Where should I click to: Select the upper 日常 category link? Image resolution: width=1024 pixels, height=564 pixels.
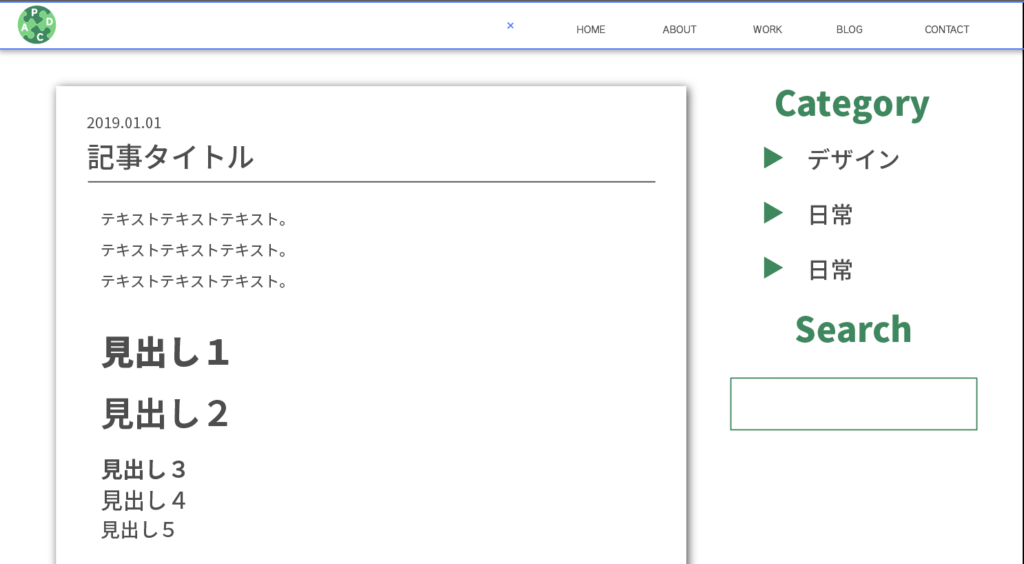(x=830, y=214)
